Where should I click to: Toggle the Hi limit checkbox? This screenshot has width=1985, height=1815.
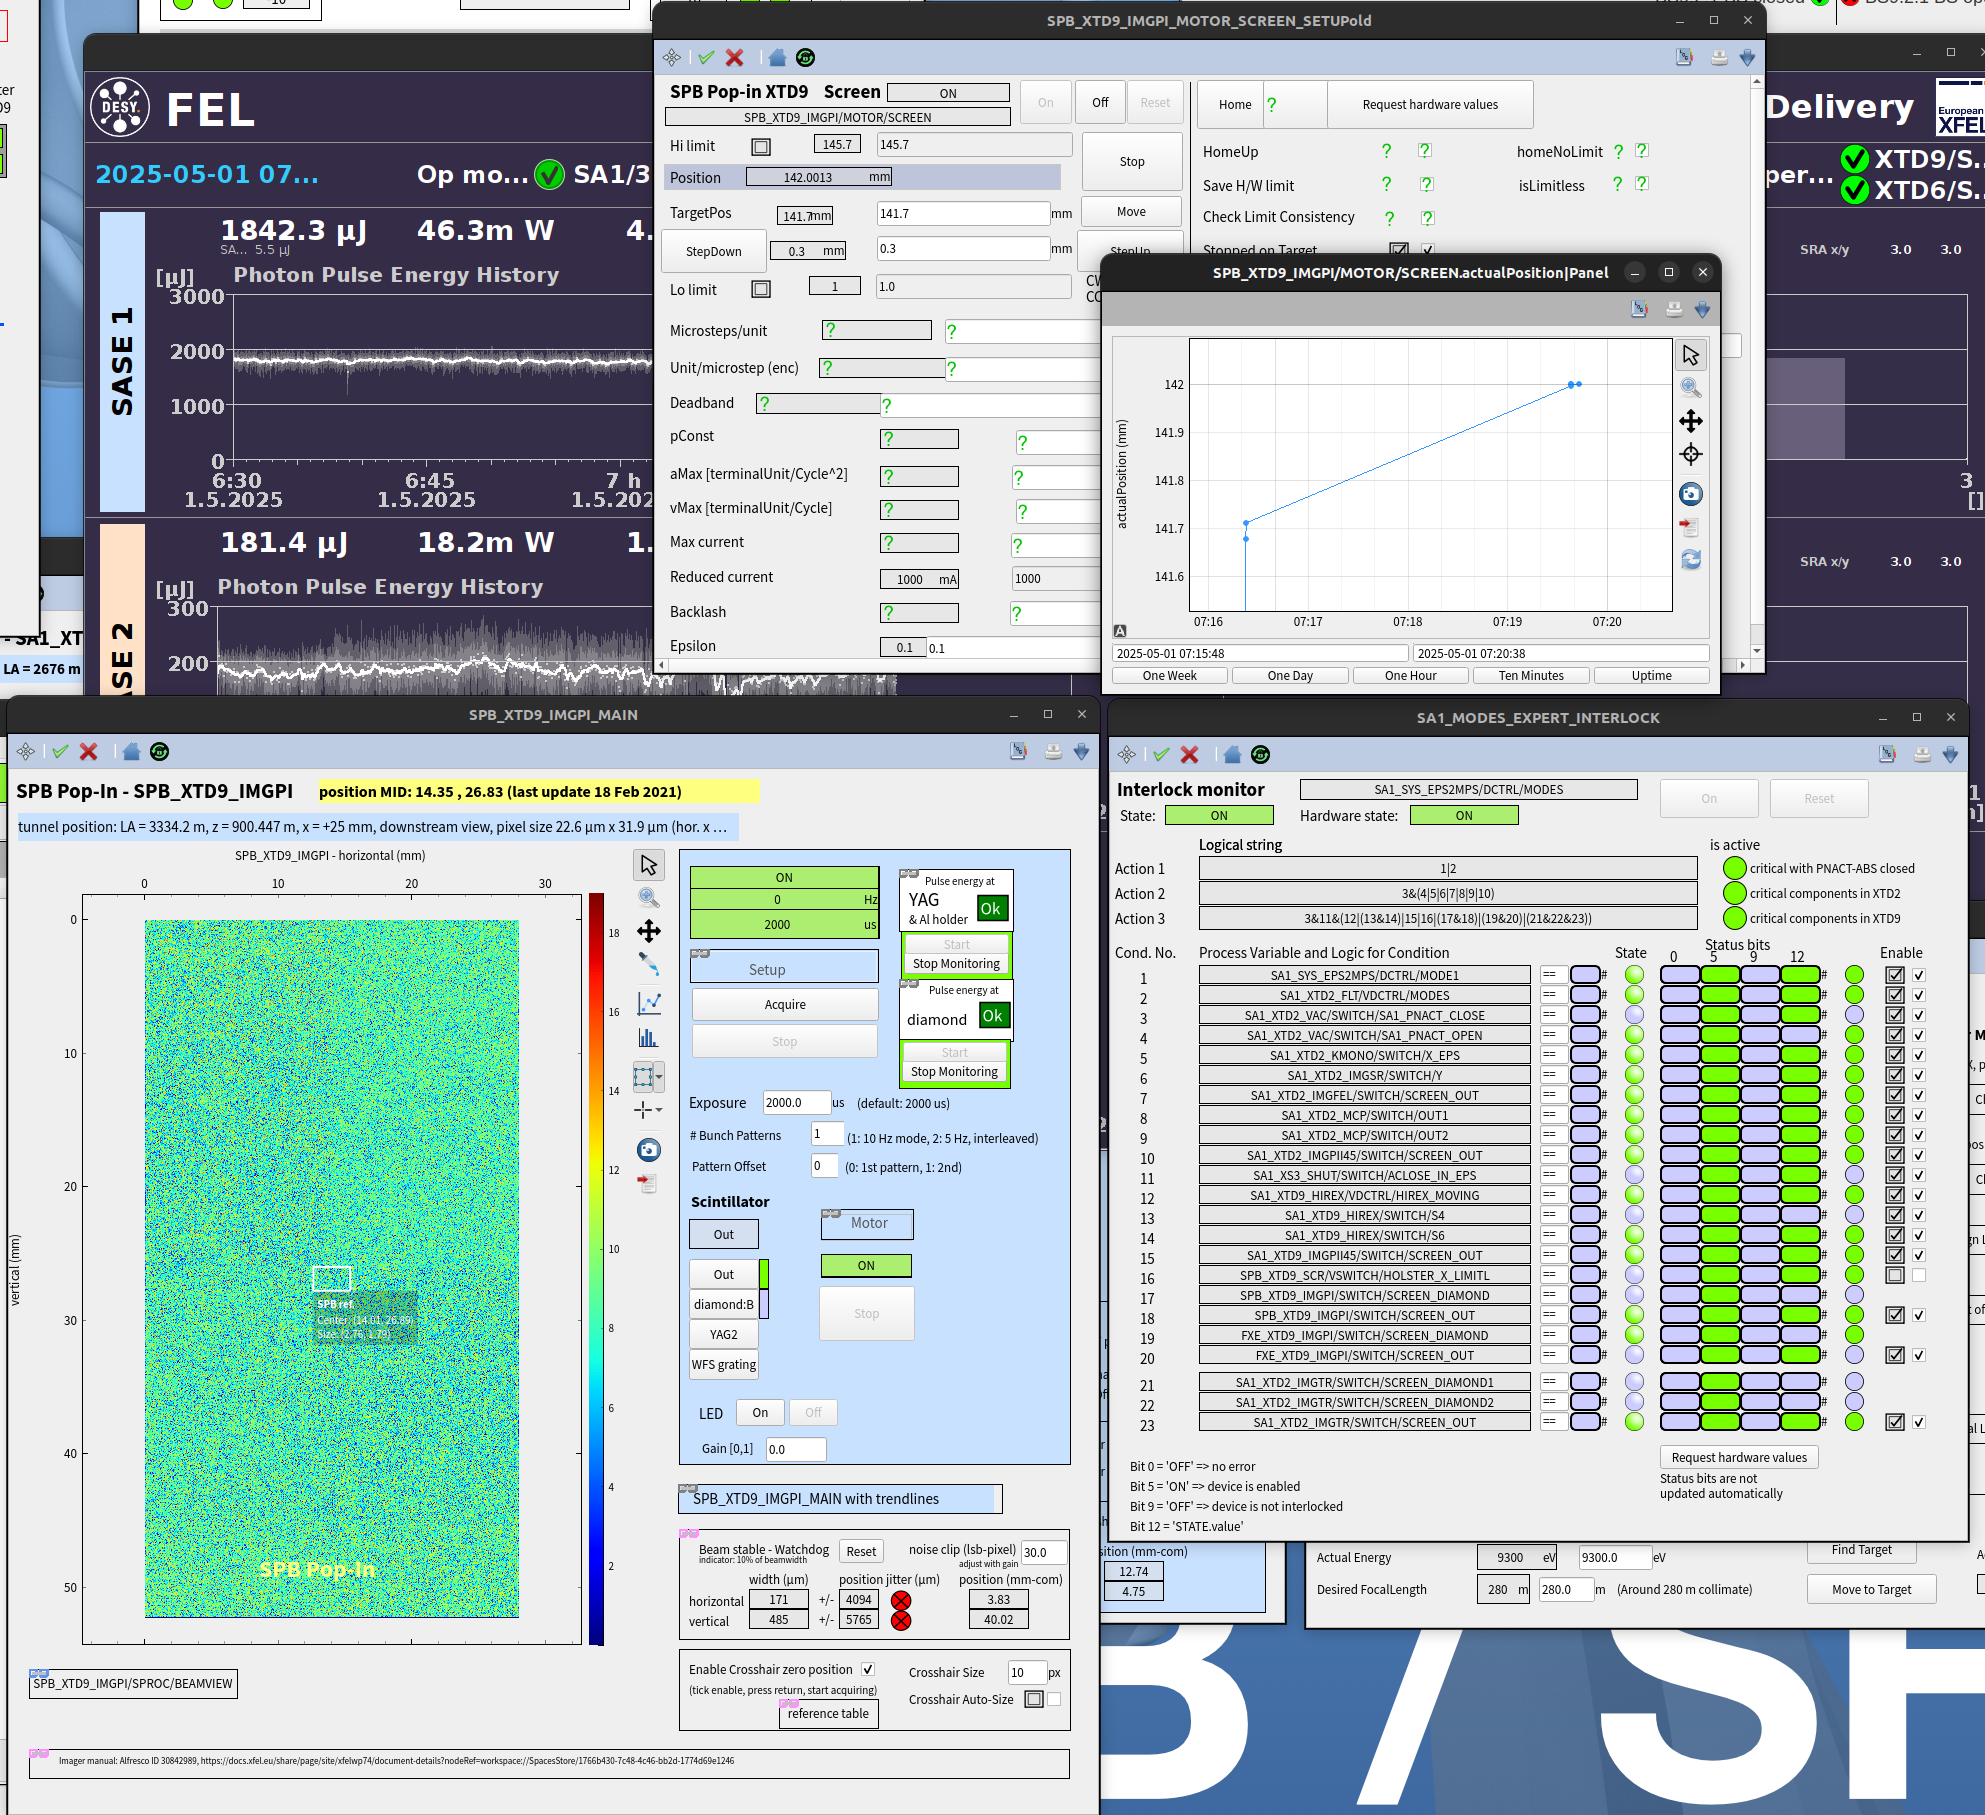coord(761,147)
